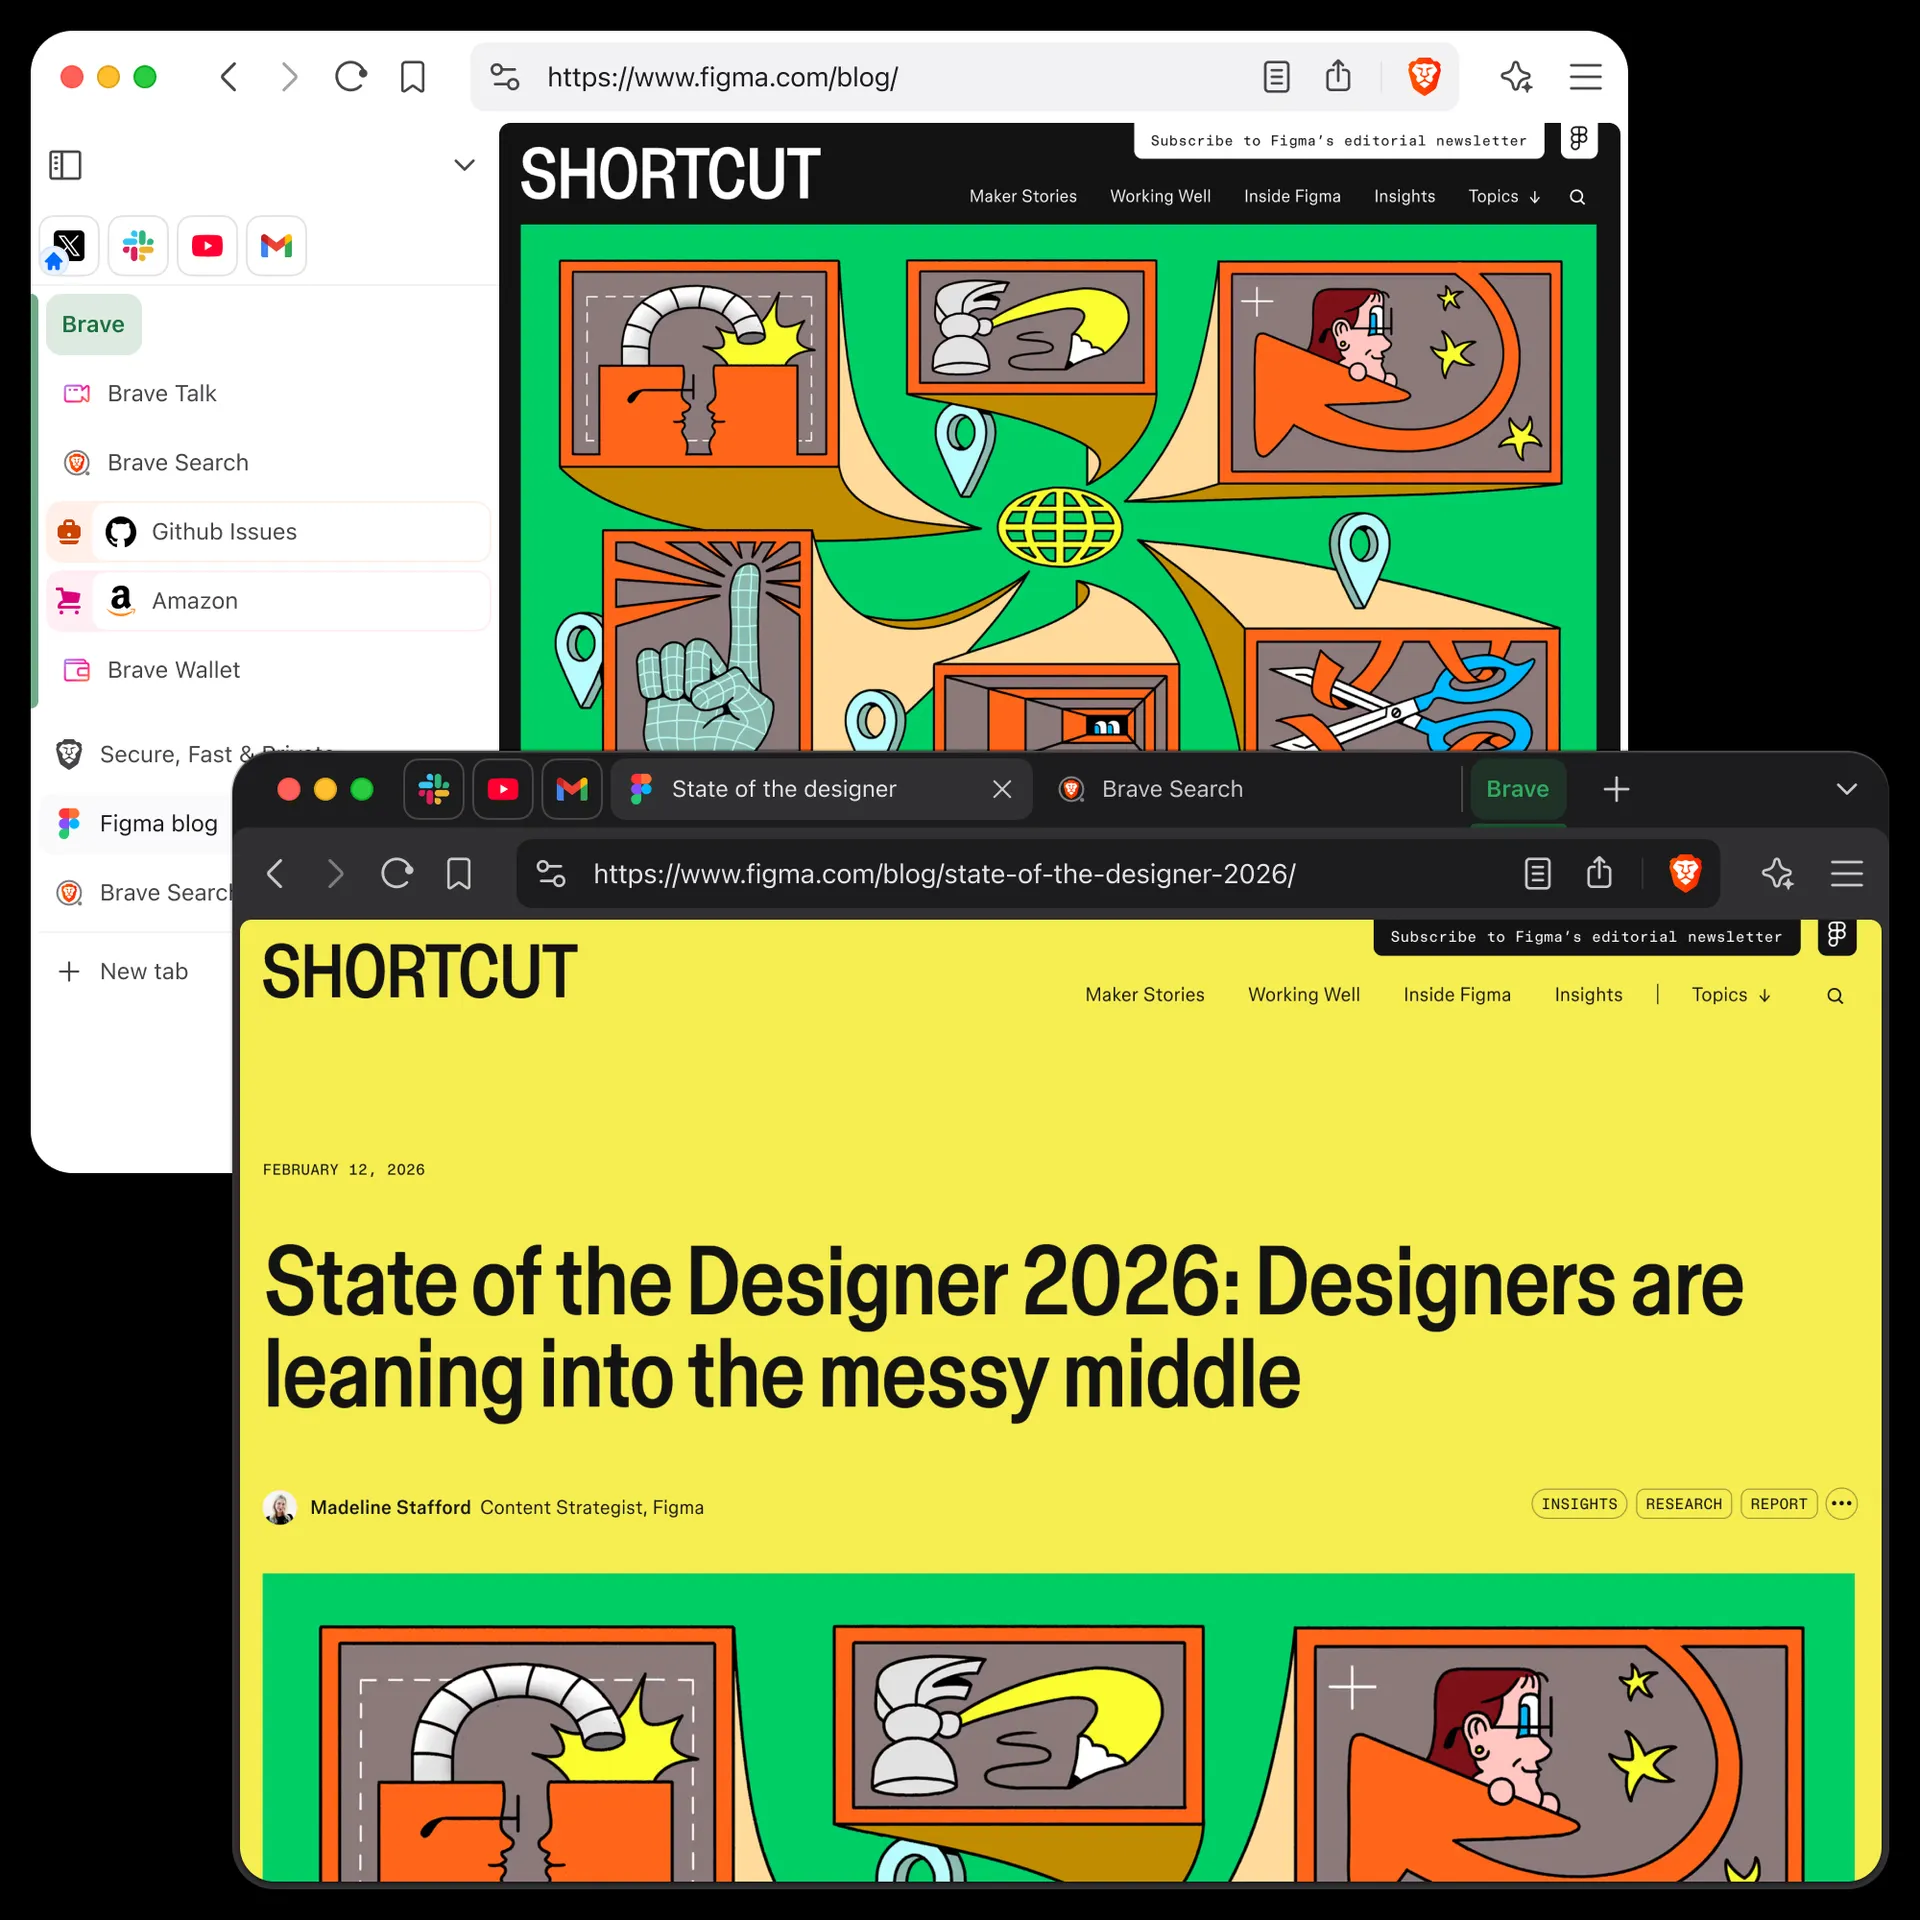Viewport: 1920px width, 1920px height.
Task: Open the reading list icon in address bar
Action: click(1537, 873)
